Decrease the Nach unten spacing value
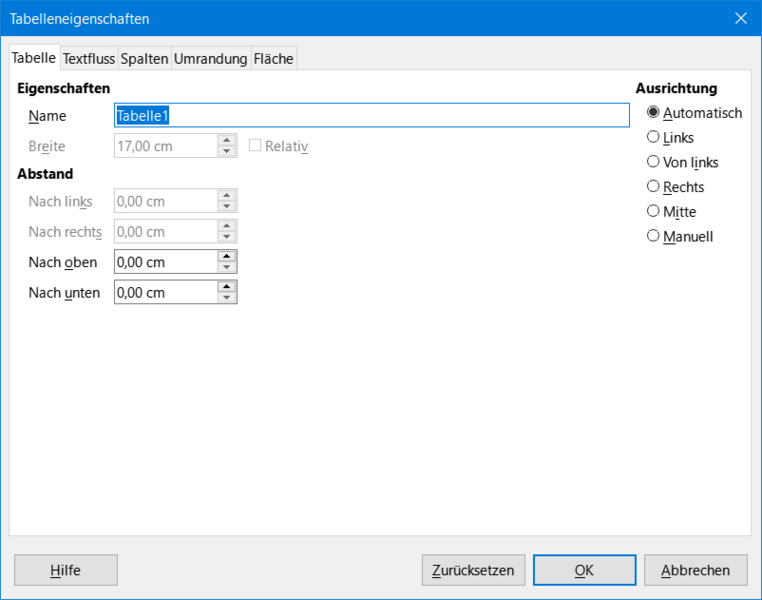Viewport: 762px width, 600px height. [x=226, y=298]
